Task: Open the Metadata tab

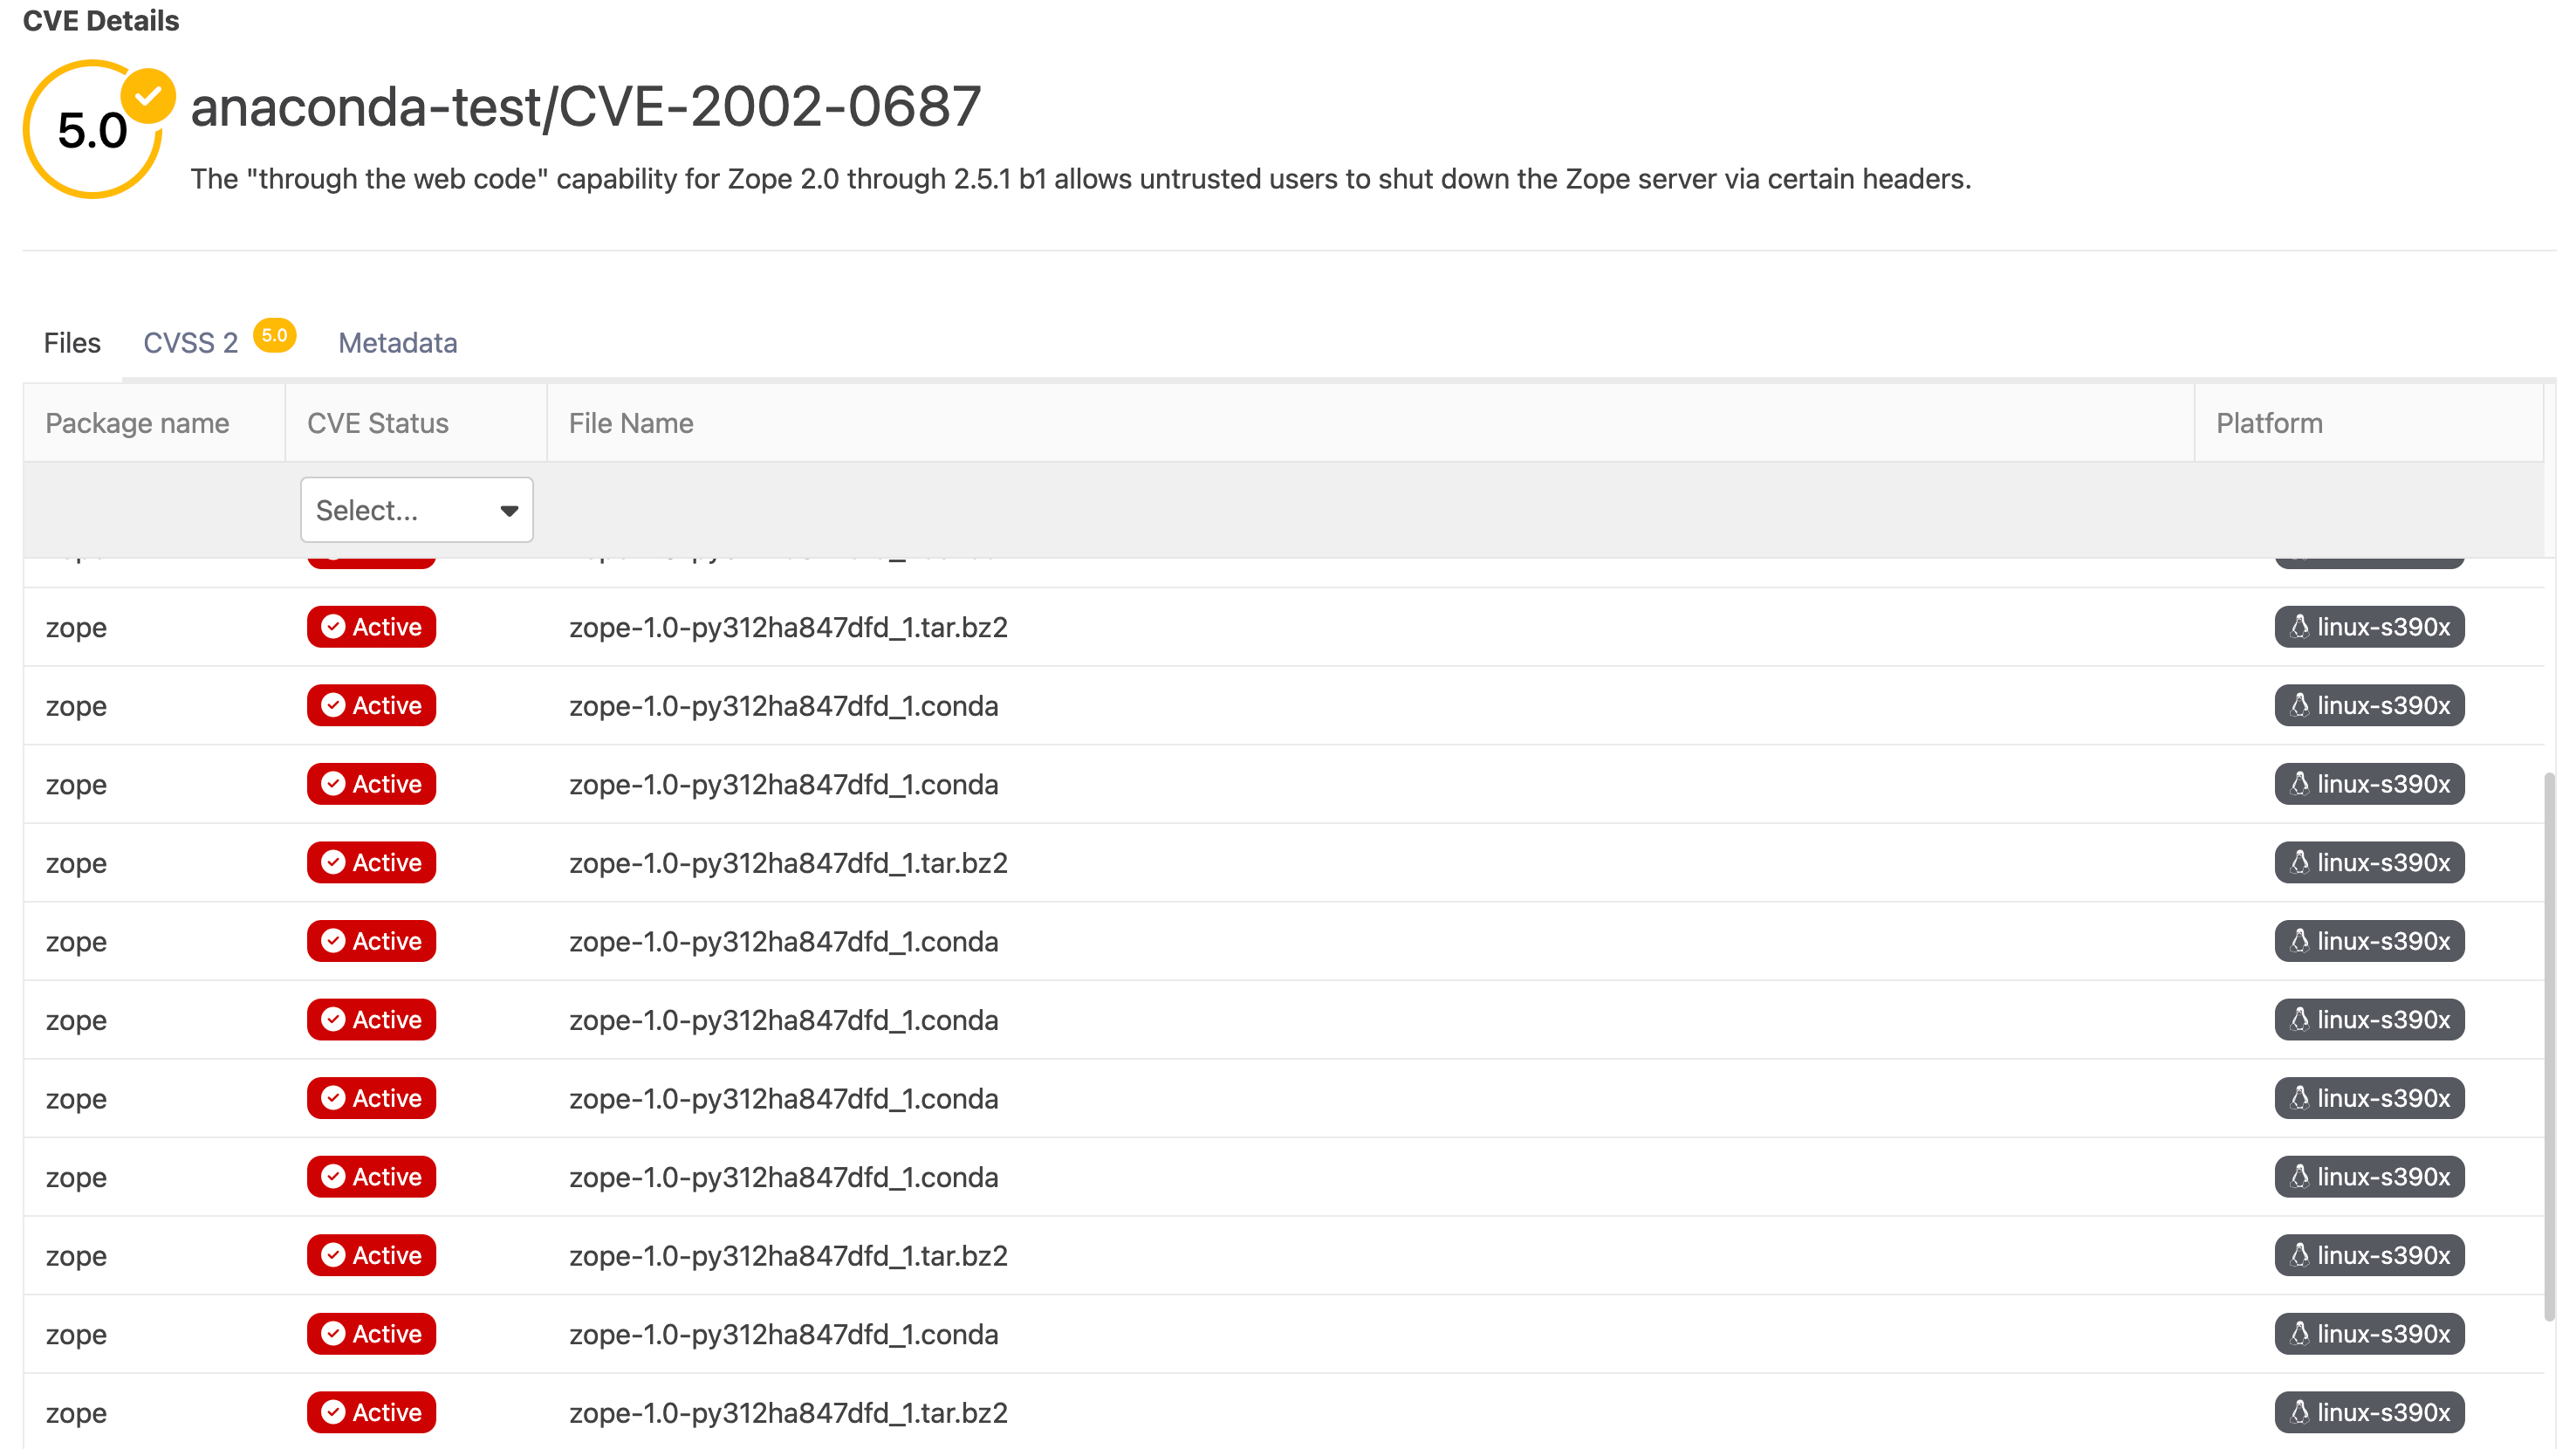Action: (x=397, y=343)
